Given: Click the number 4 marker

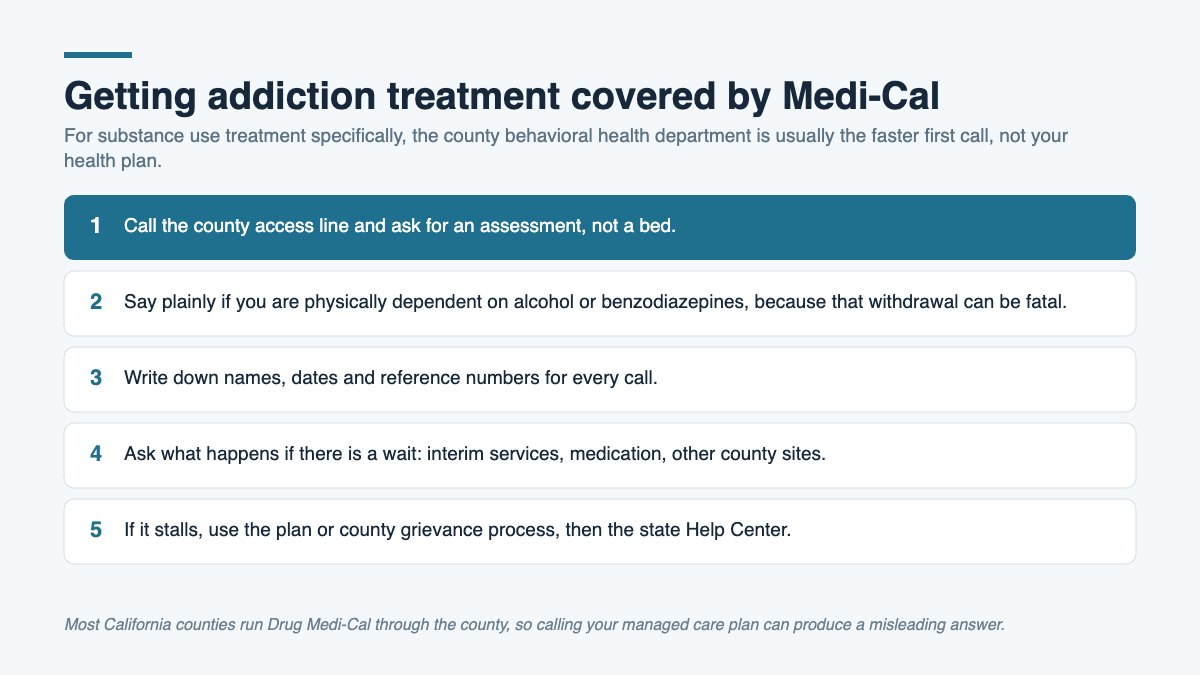Looking at the screenshot, I should pyautogui.click(x=96, y=454).
